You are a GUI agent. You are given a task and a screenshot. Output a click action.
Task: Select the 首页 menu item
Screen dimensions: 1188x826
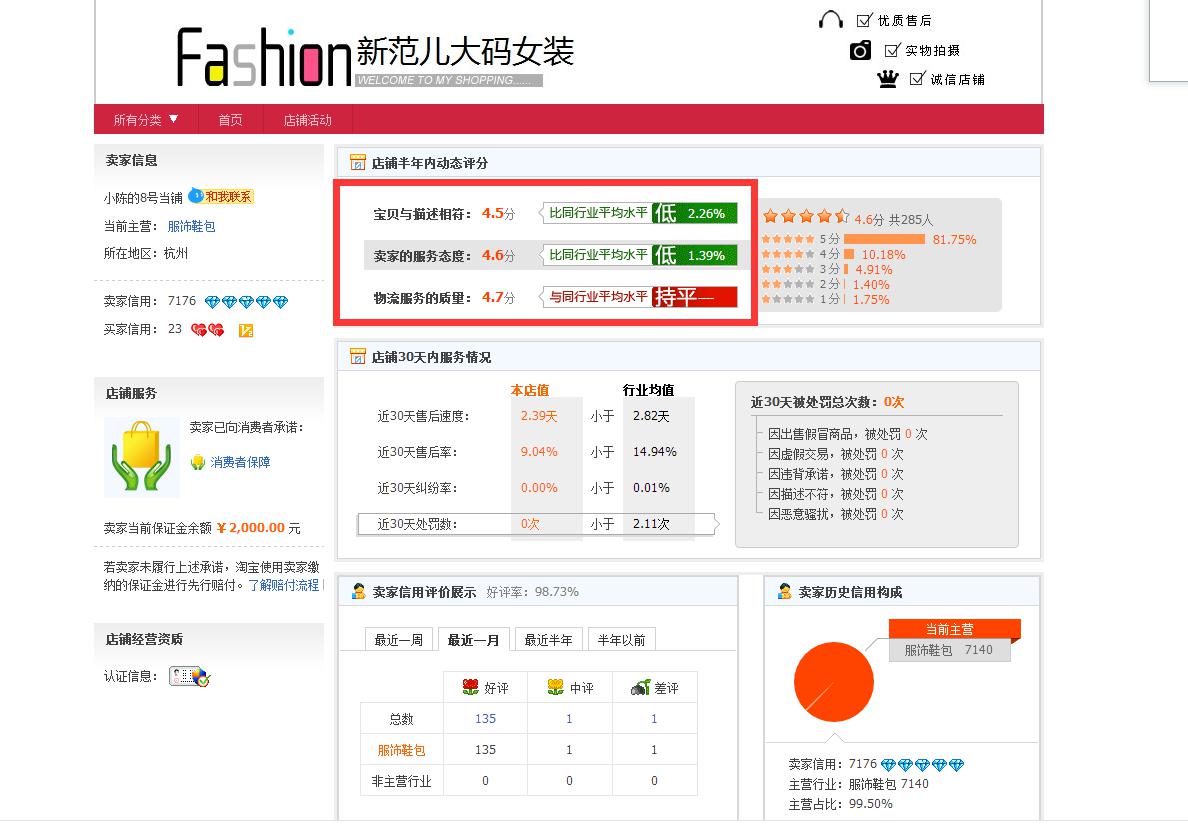[230, 118]
